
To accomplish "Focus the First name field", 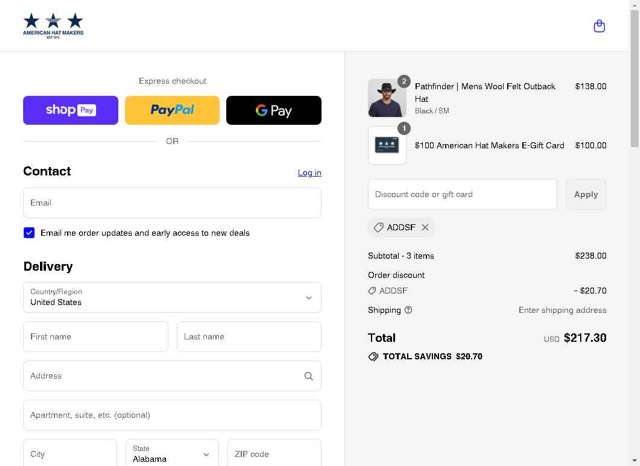I will pyautogui.click(x=96, y=337).
